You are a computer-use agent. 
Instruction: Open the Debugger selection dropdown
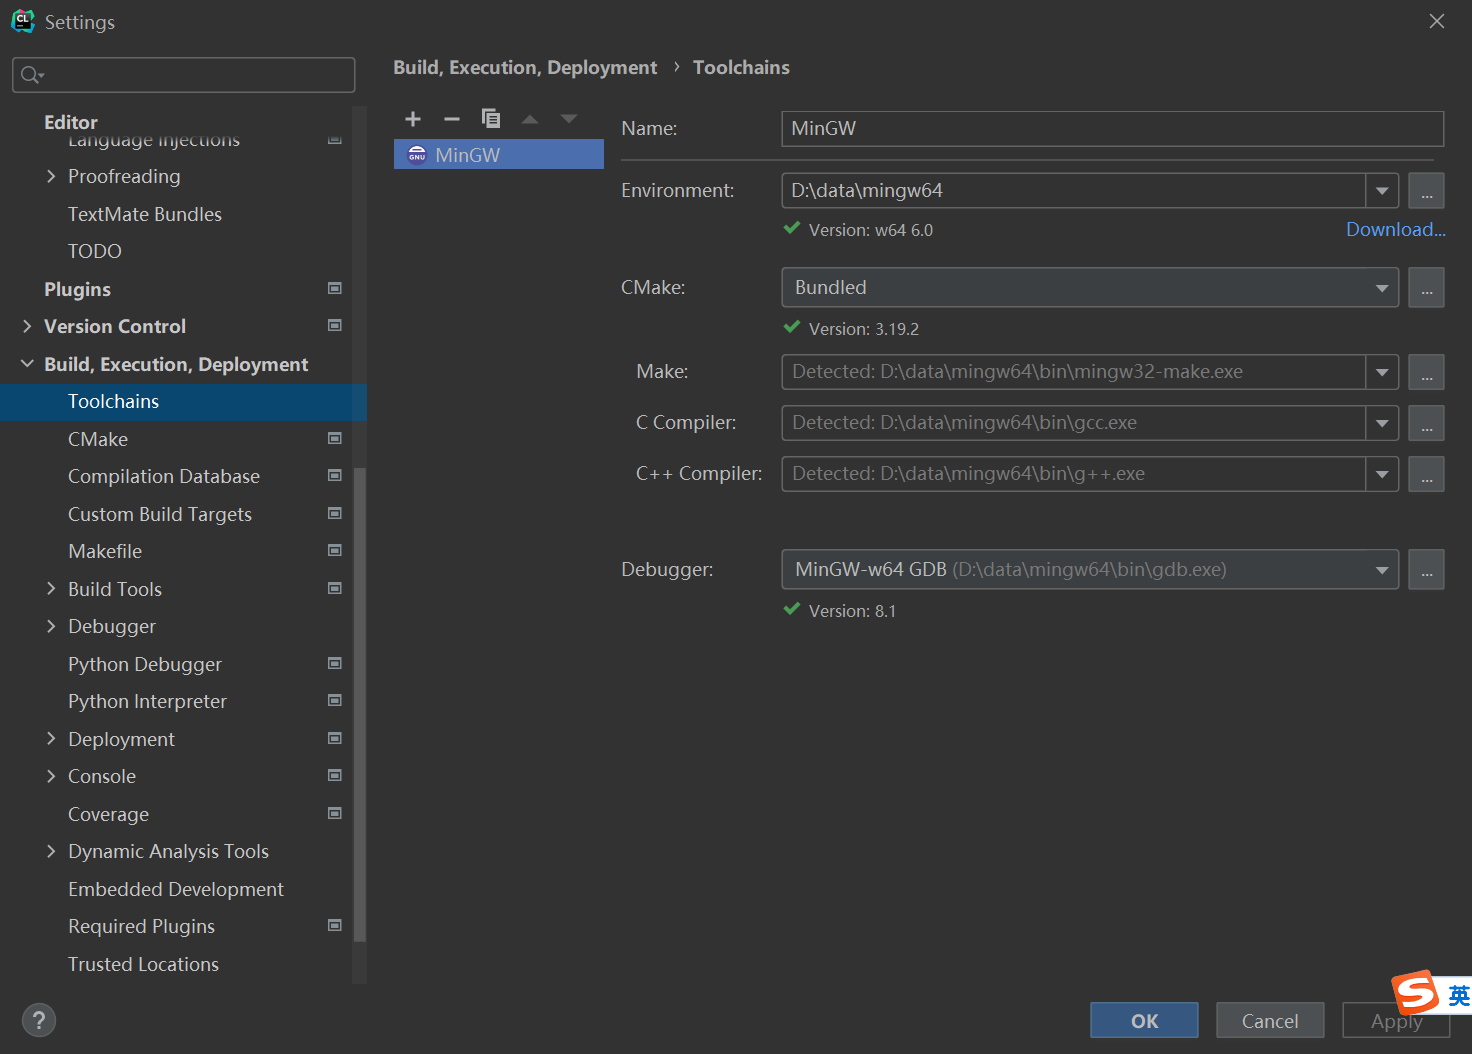click(1382, 570)
